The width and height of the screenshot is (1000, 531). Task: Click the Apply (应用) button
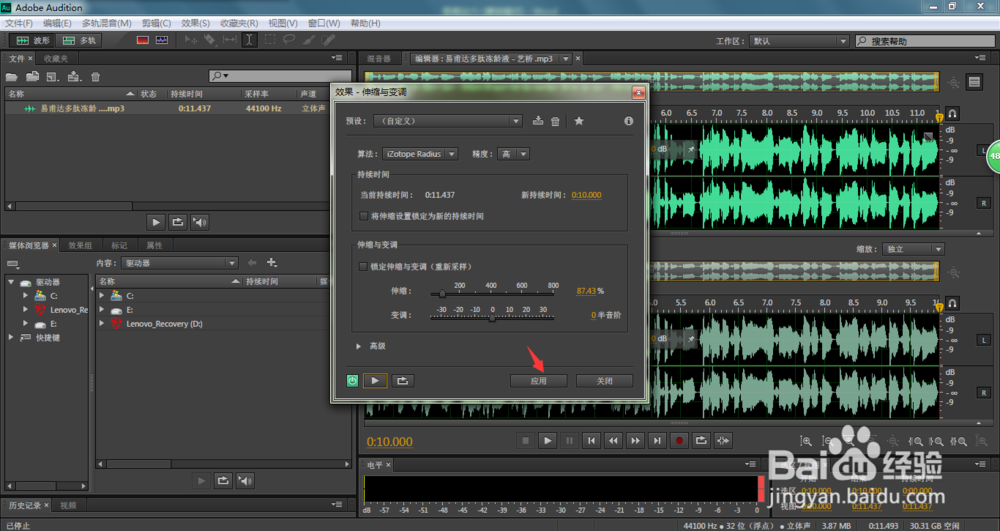(x=538, y=381)
